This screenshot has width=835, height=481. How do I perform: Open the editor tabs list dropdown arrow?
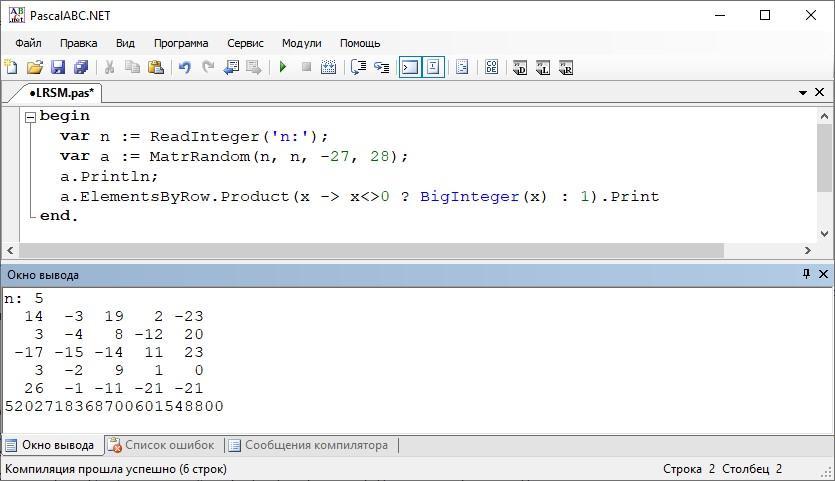coord(802,93)
